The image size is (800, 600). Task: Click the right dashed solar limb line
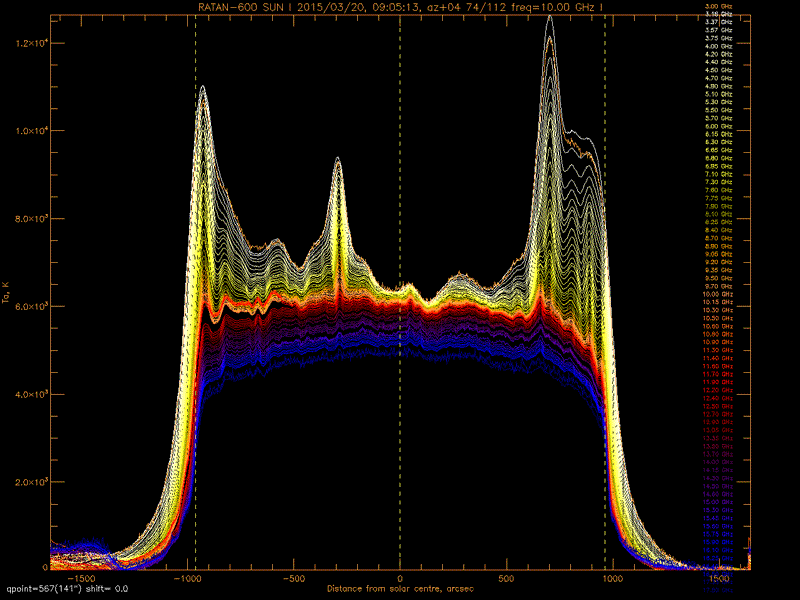click(604, 300)
